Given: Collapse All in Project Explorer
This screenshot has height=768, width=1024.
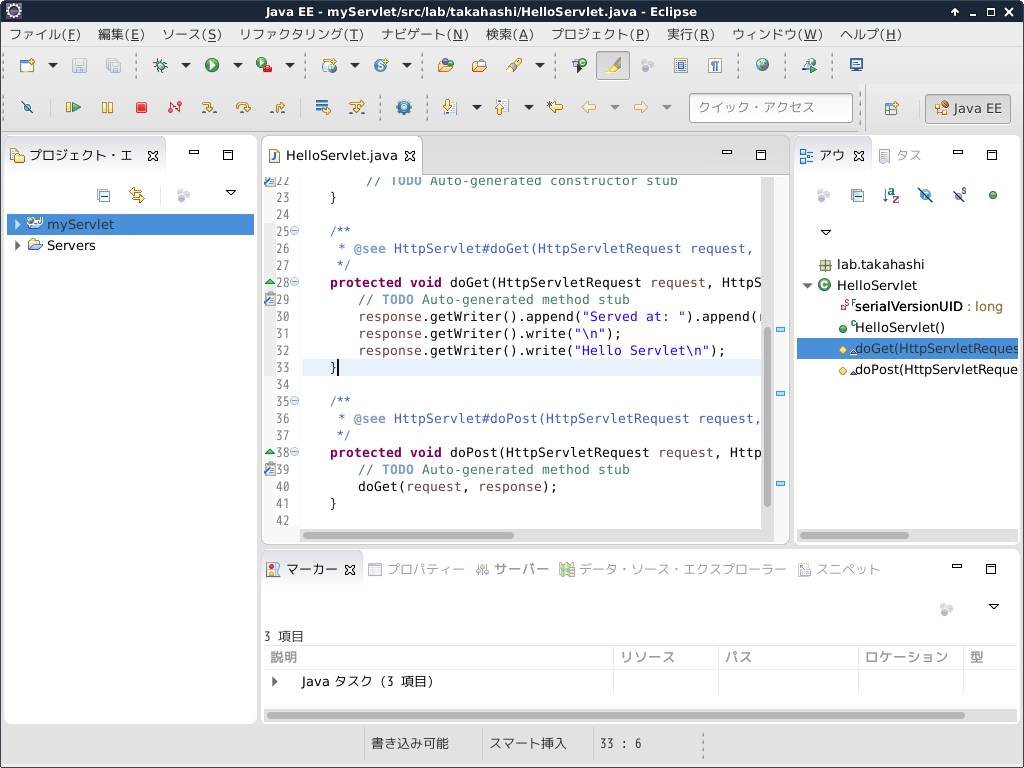Looking at the screenshot, I should [x=103, y=195].
